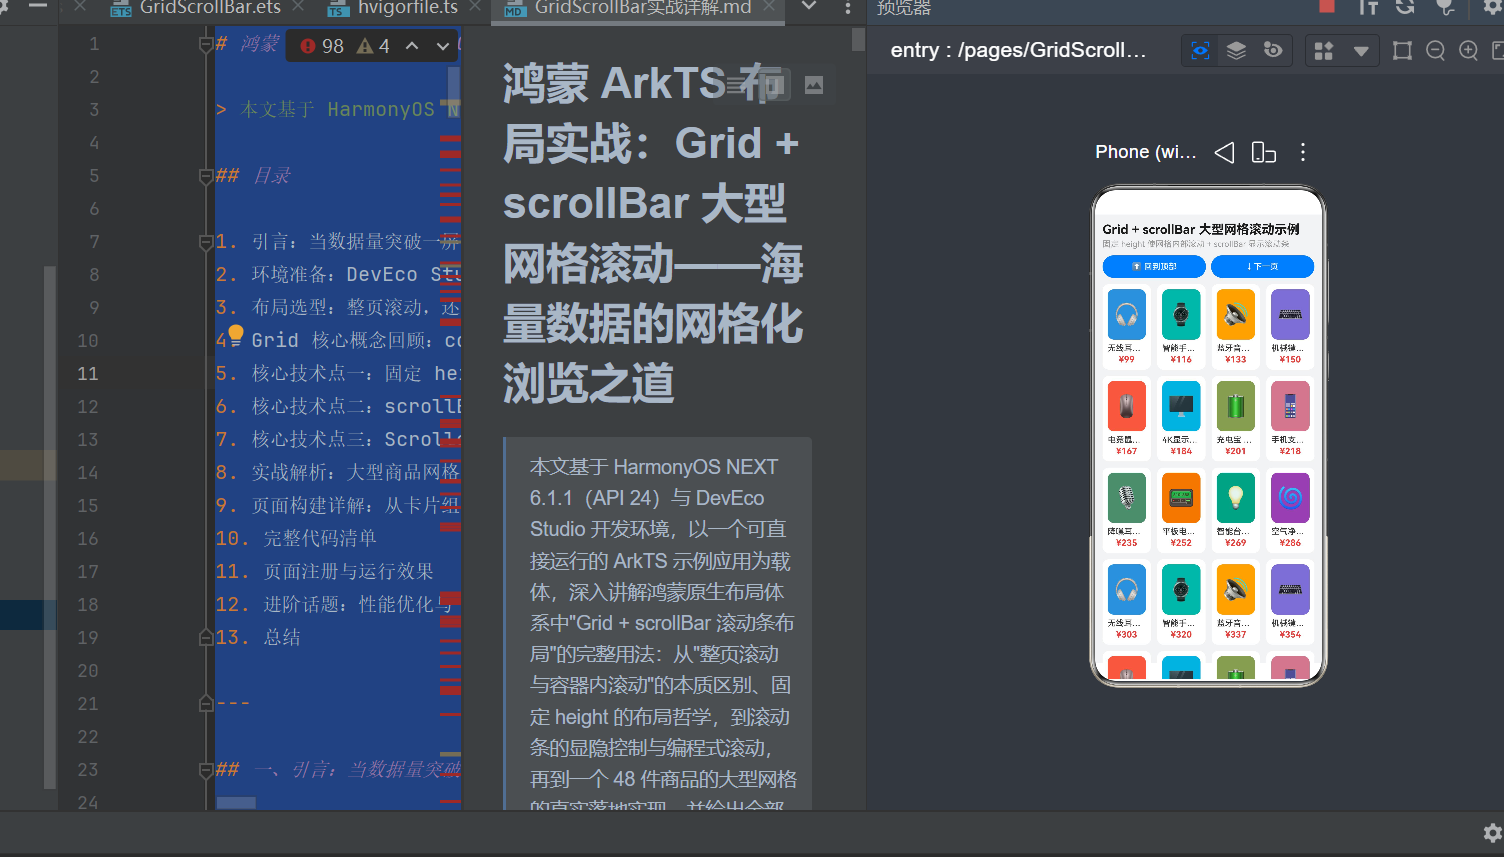
Task: Expand the dropdown arrow beside multi-device icon
Action: coord(1361,51)
